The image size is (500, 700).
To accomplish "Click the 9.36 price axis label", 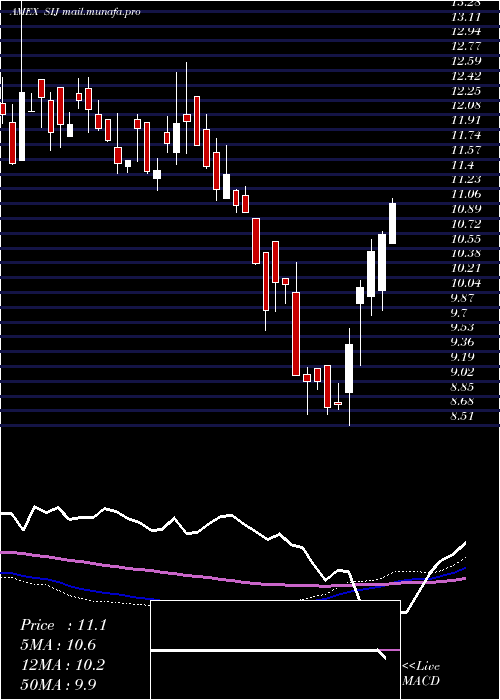I will (x=464, y=342).
